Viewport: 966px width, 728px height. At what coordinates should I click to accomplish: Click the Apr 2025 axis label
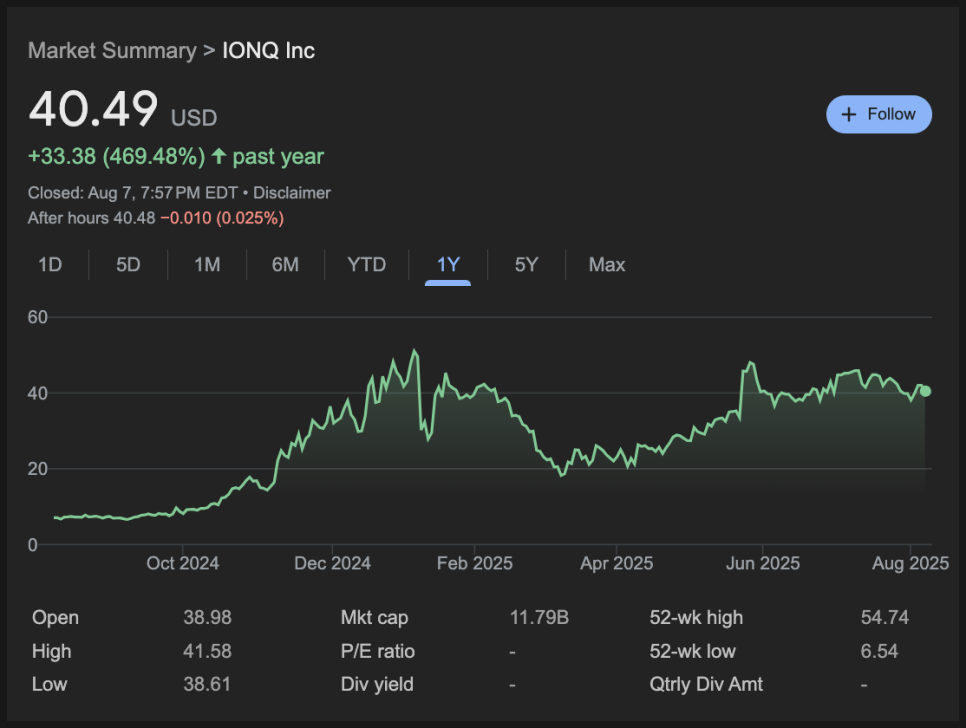coord(616,563)
